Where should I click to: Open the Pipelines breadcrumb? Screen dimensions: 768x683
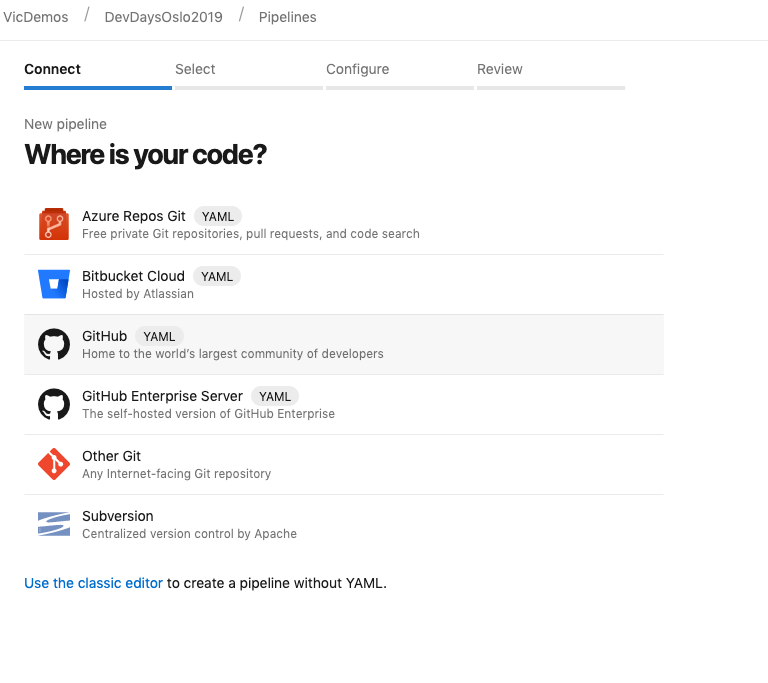288,17
